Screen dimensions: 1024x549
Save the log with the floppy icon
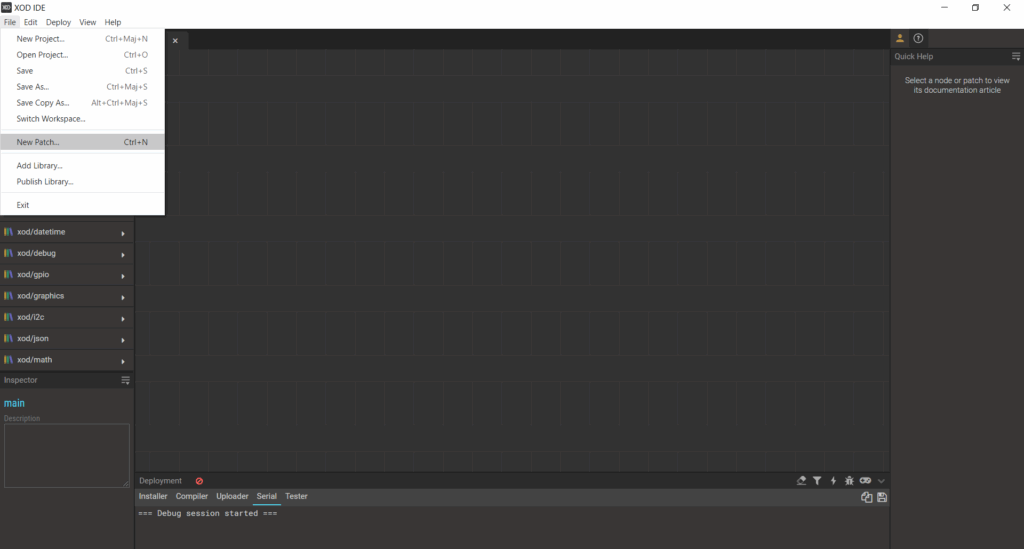(x=882, y=497)
